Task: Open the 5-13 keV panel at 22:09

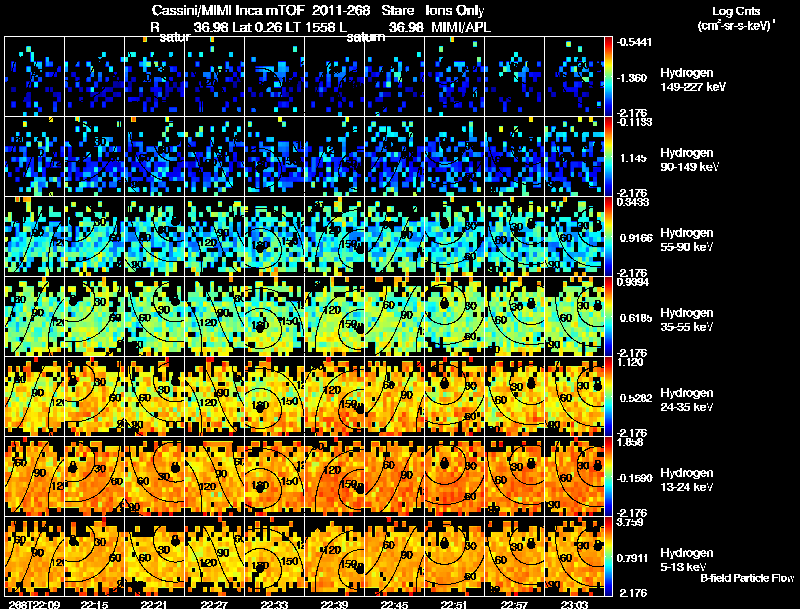Action: 35,557
